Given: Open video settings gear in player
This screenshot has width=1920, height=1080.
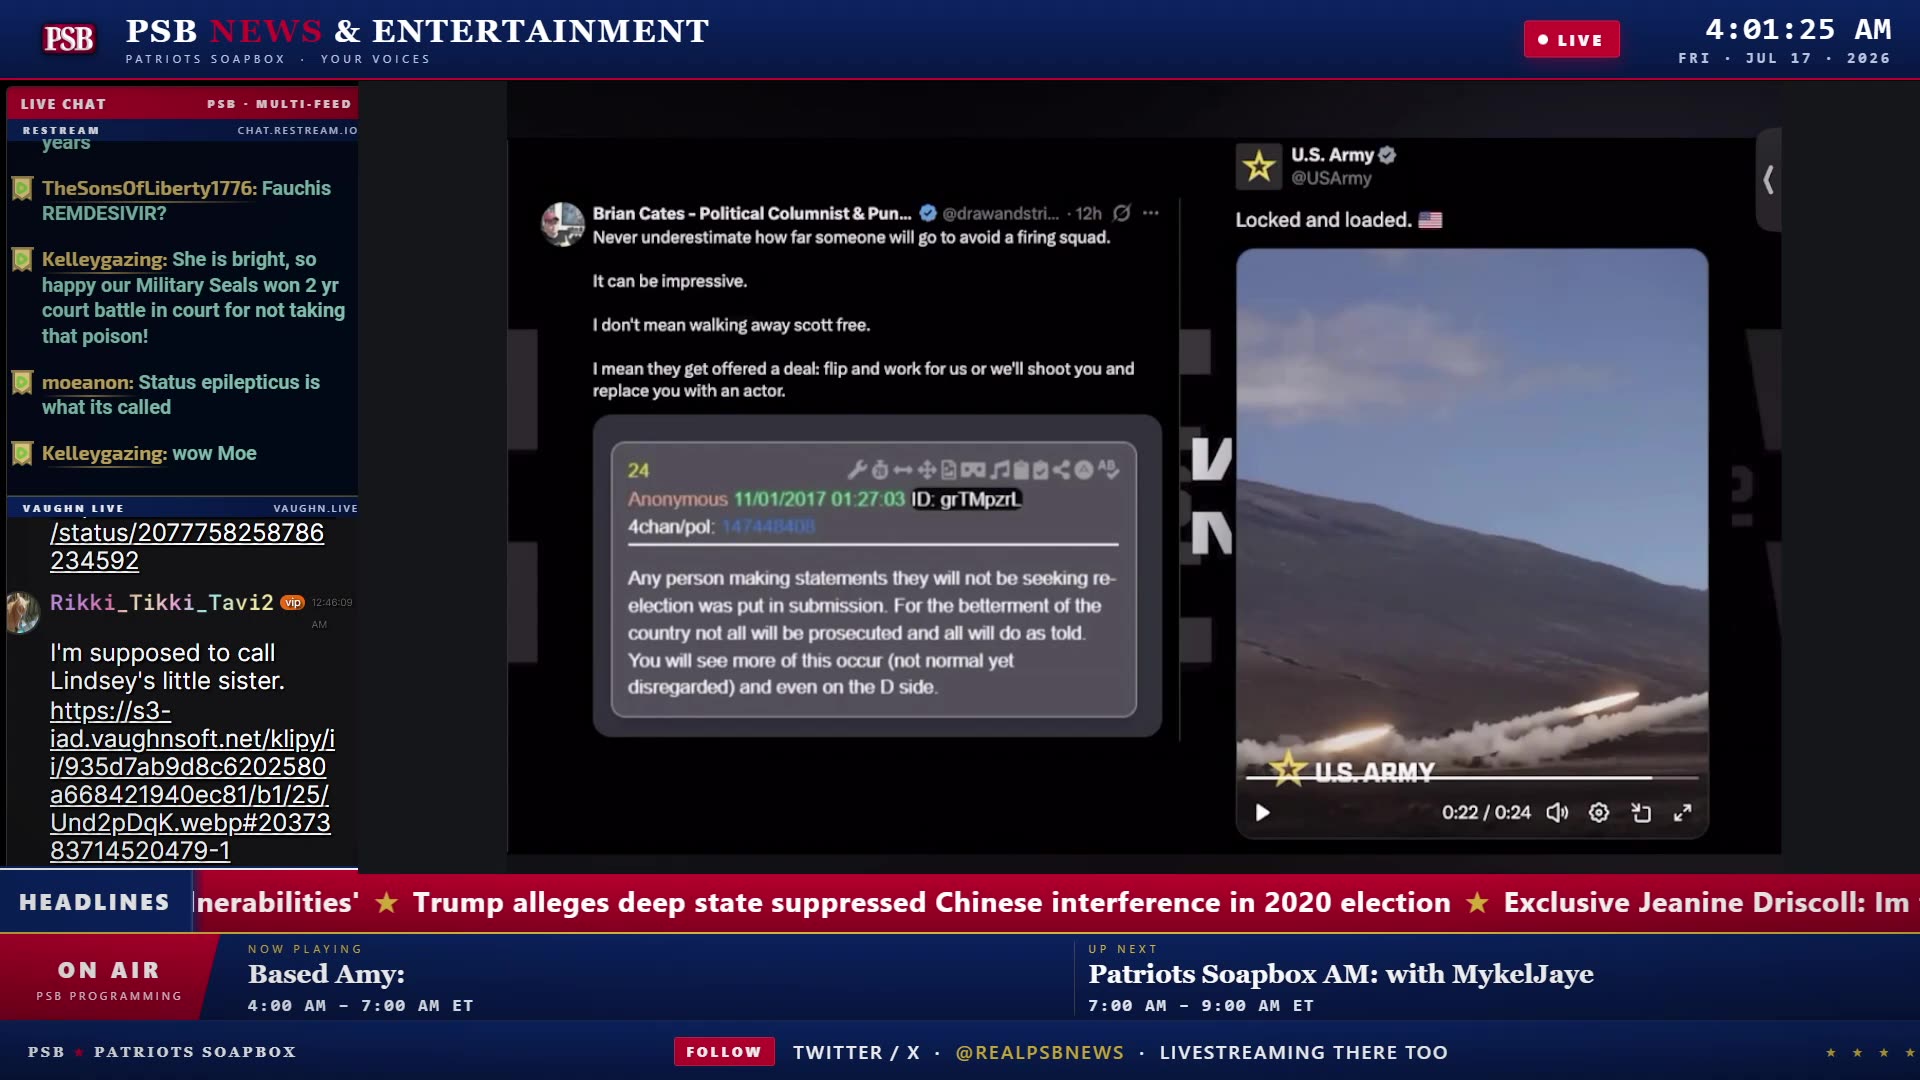Looking at the screenshot, I should (1599, 812).
